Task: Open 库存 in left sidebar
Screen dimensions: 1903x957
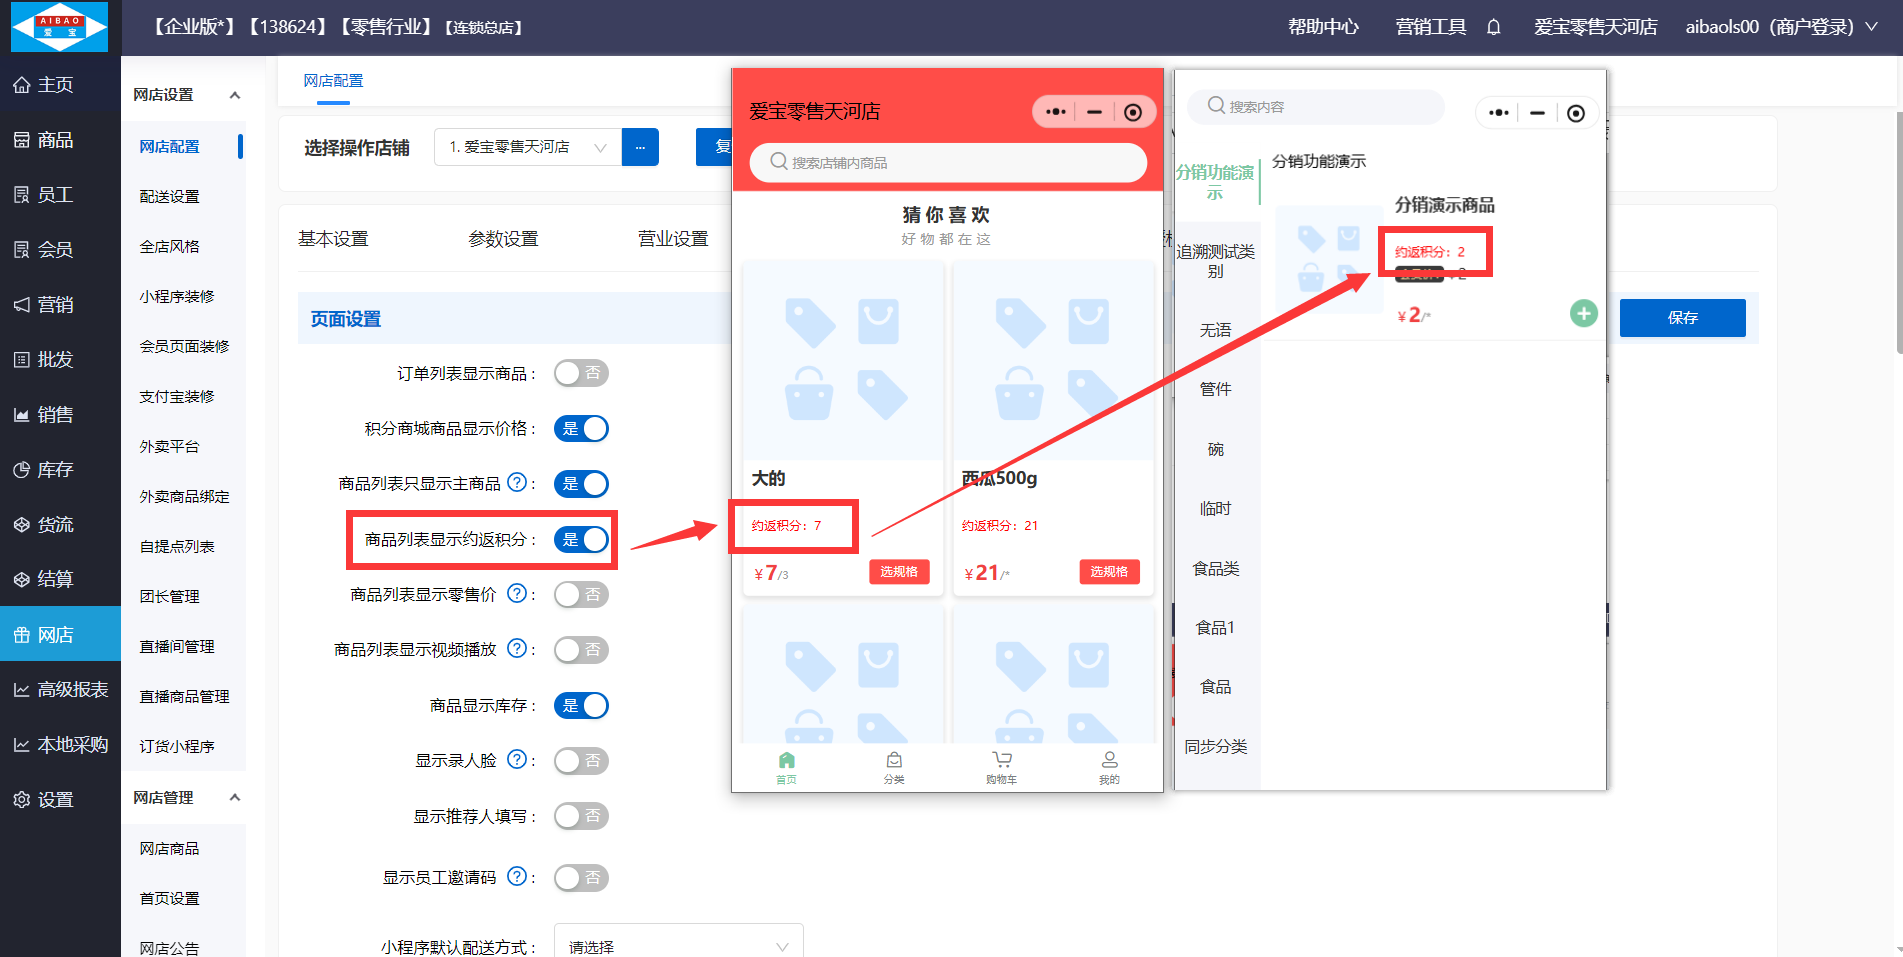Action: point(60,470)
